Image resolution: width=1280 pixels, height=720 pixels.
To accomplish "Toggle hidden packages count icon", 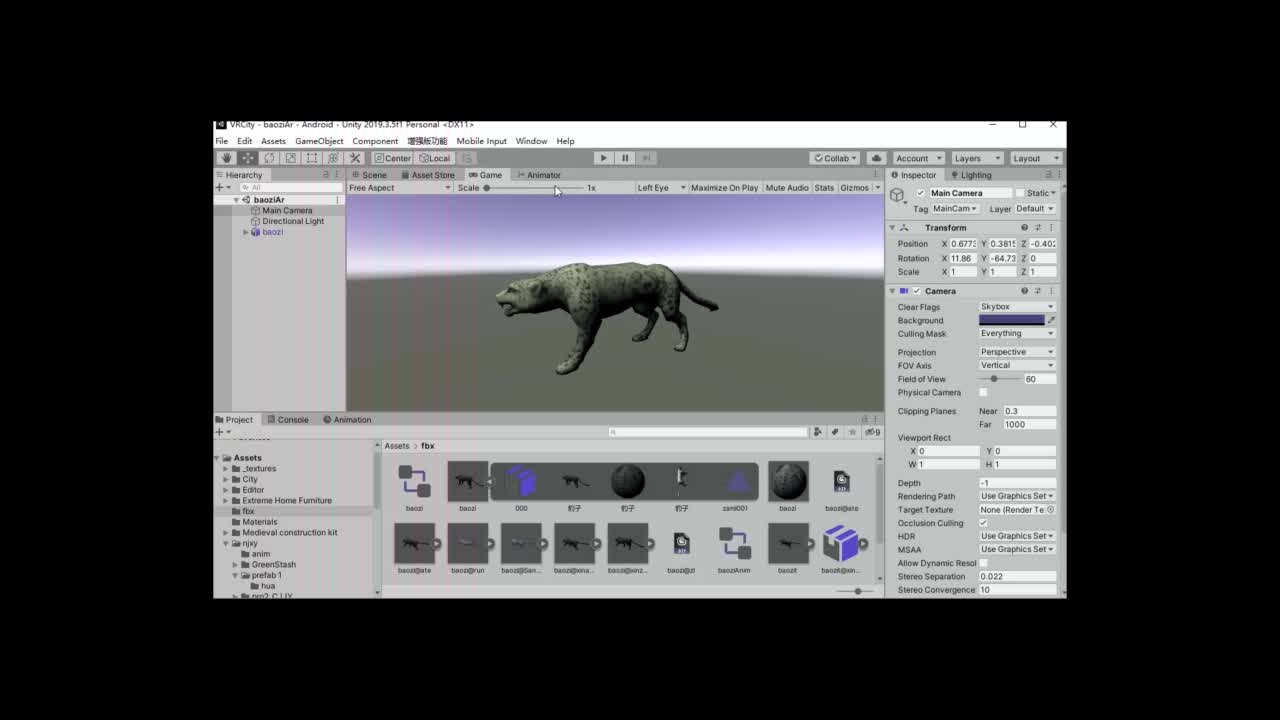I will tap(872, 432).
